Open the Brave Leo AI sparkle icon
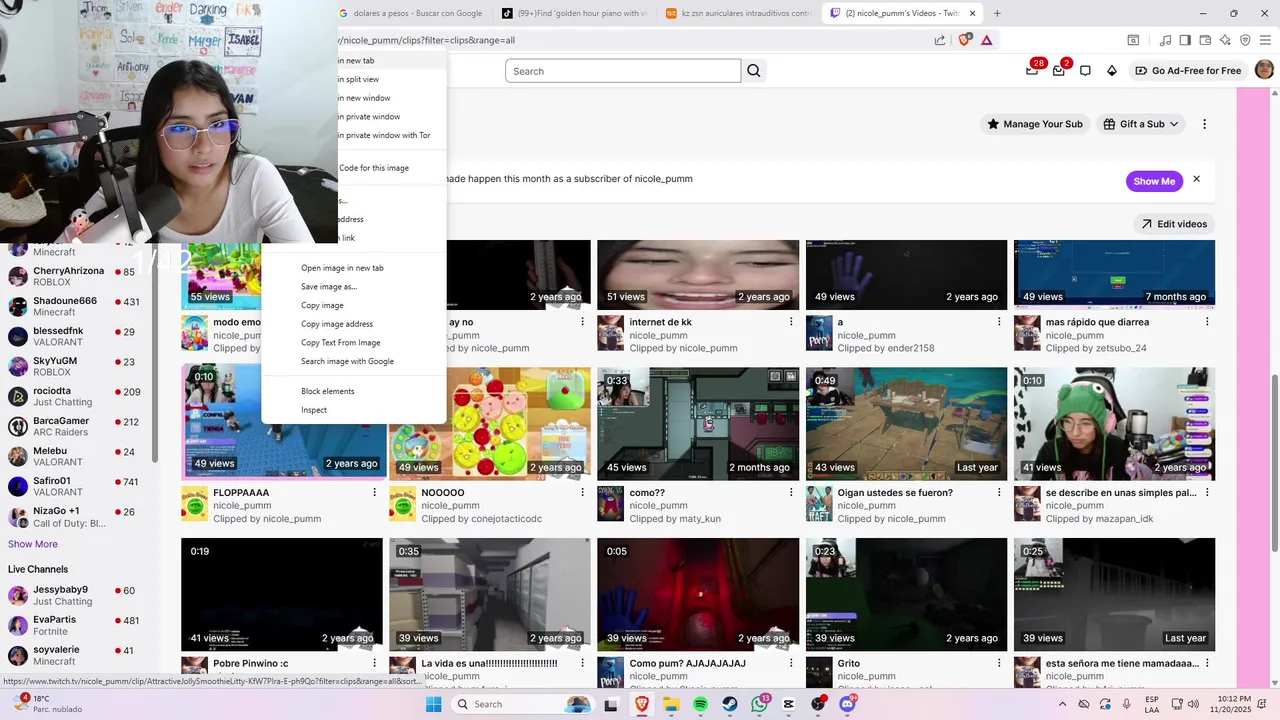This screenshot has width=1280, height=720. [1225, 40]
